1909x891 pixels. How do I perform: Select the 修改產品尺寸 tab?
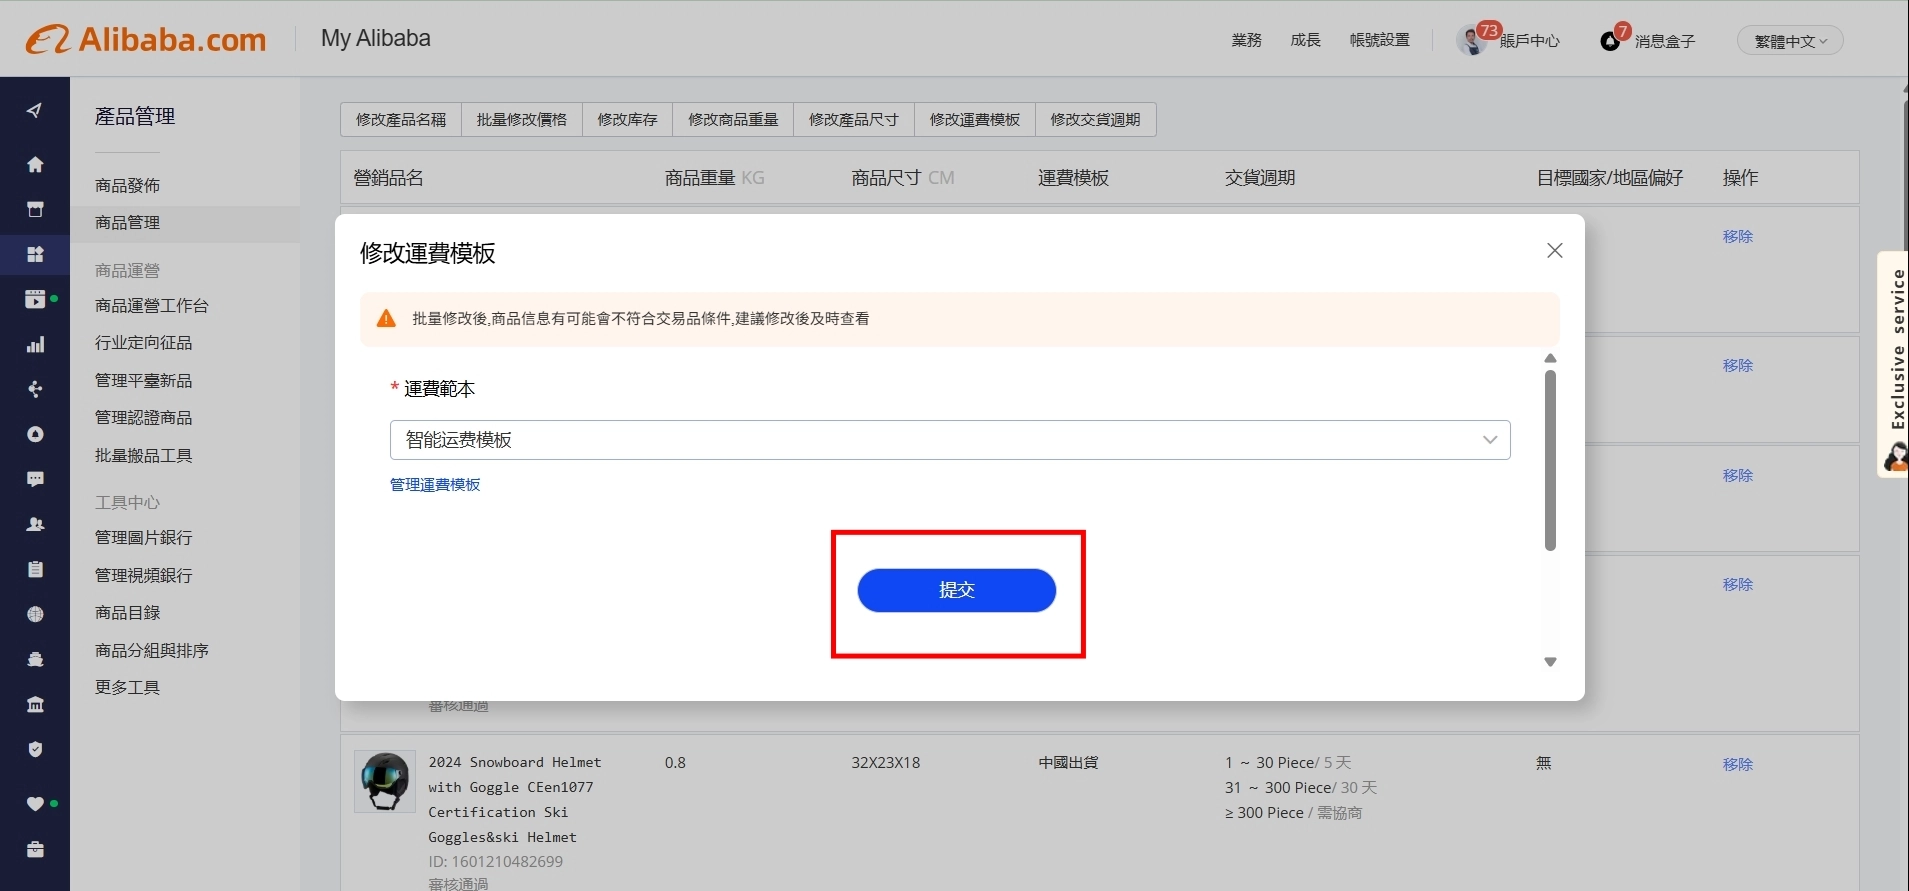854,119
